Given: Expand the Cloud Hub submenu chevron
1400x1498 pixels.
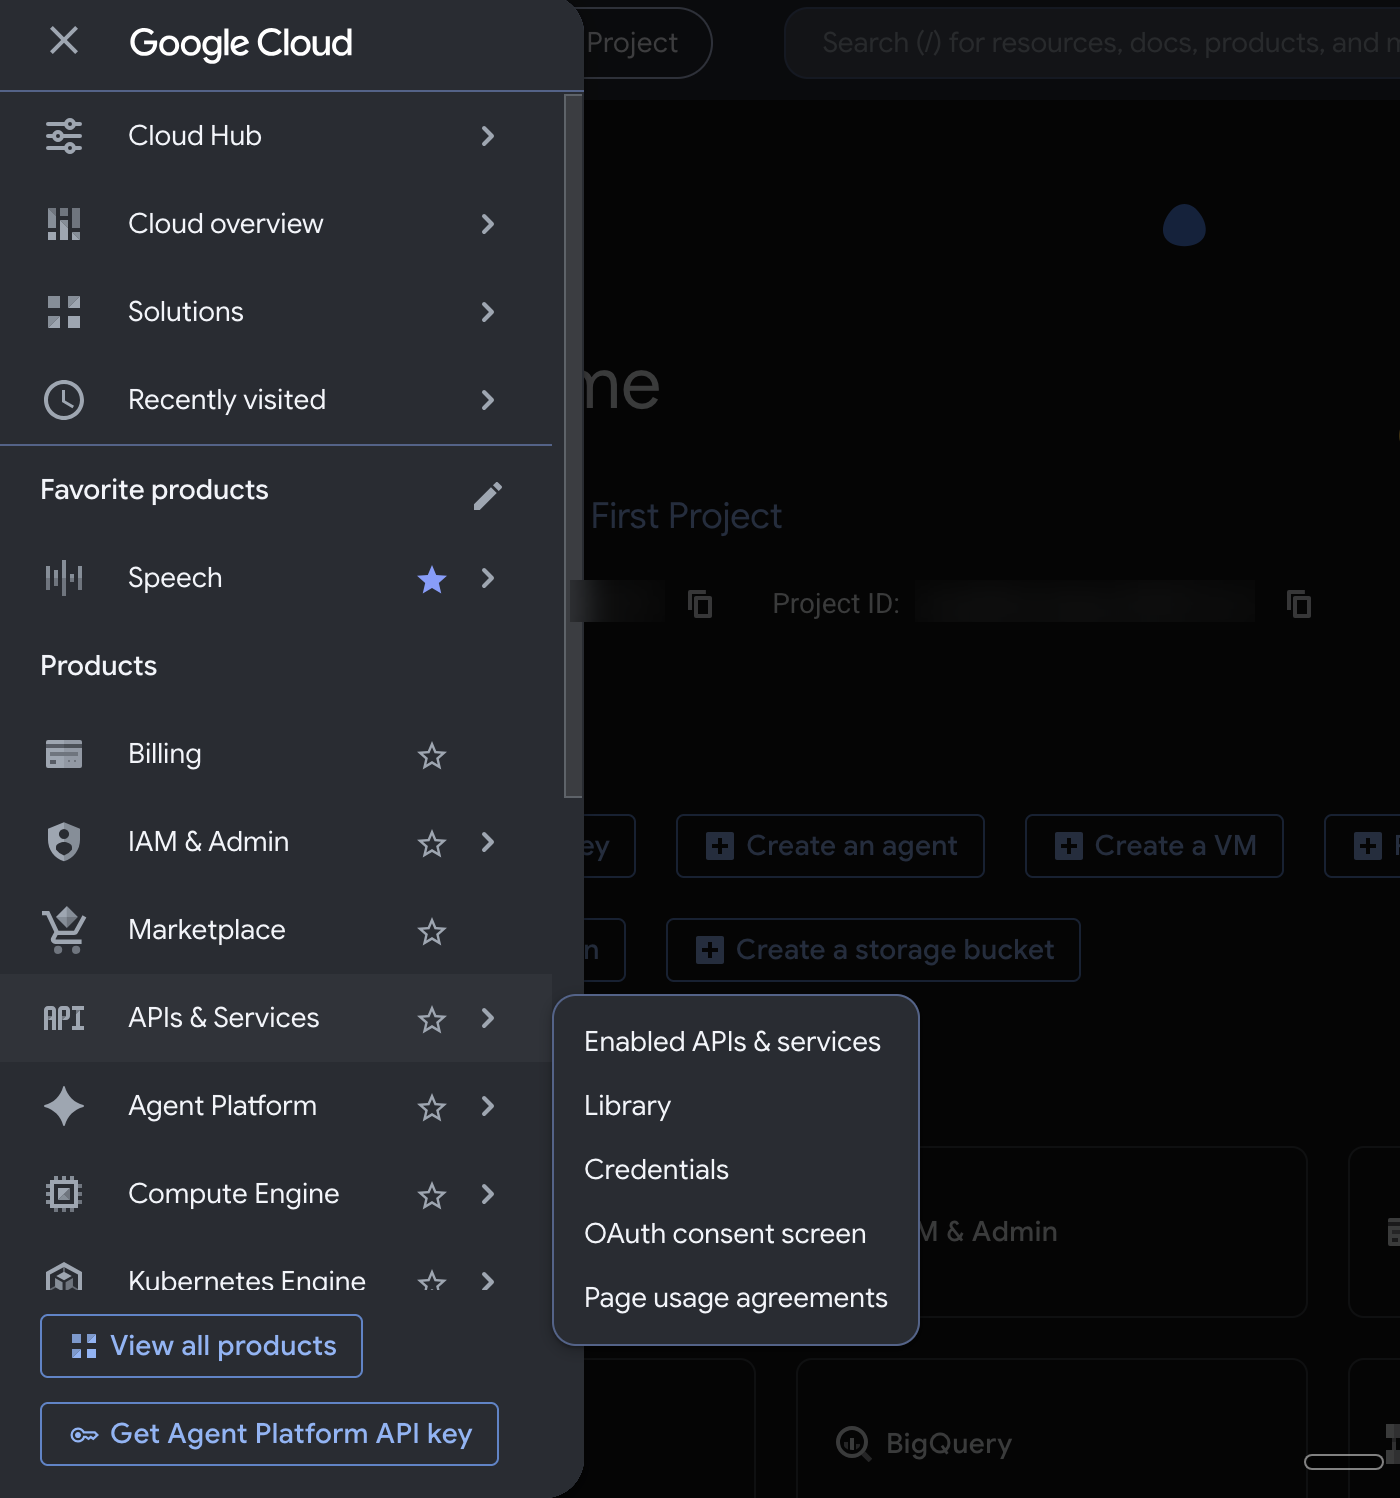Looking at the screenshot, I should [x=488, y=136].
